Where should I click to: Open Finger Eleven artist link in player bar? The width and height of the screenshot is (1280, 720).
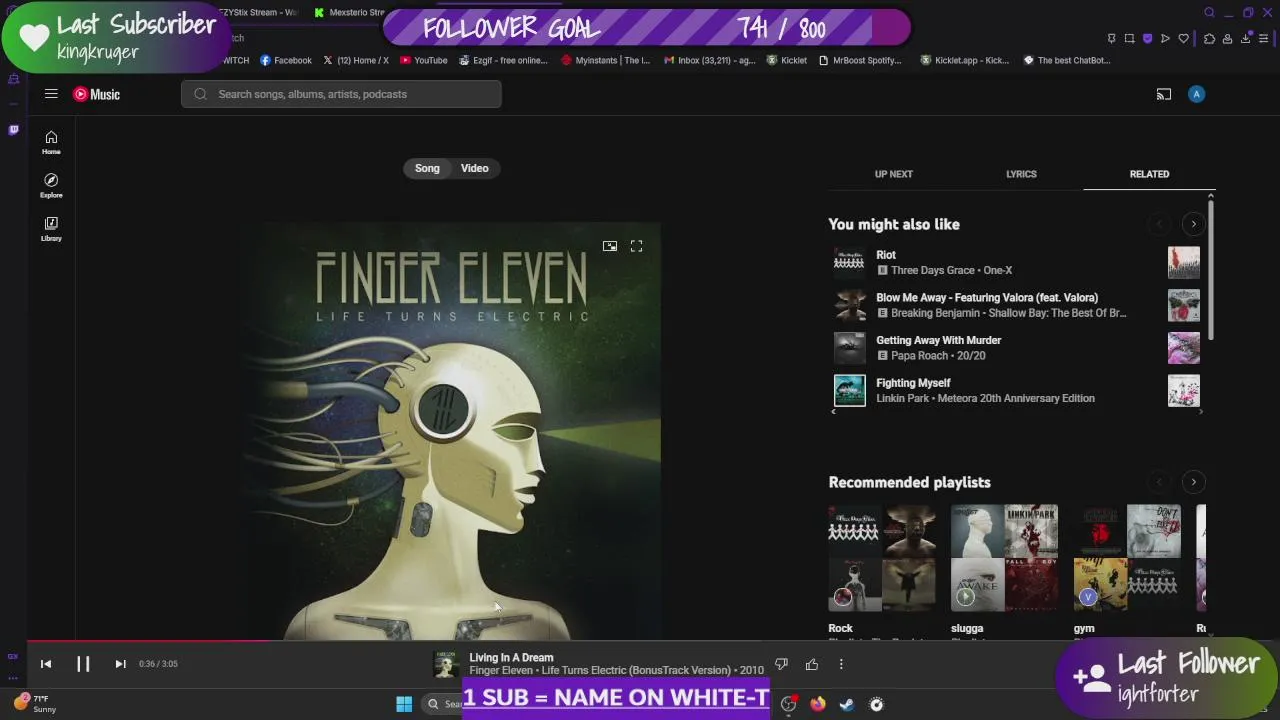coord(501,670)
